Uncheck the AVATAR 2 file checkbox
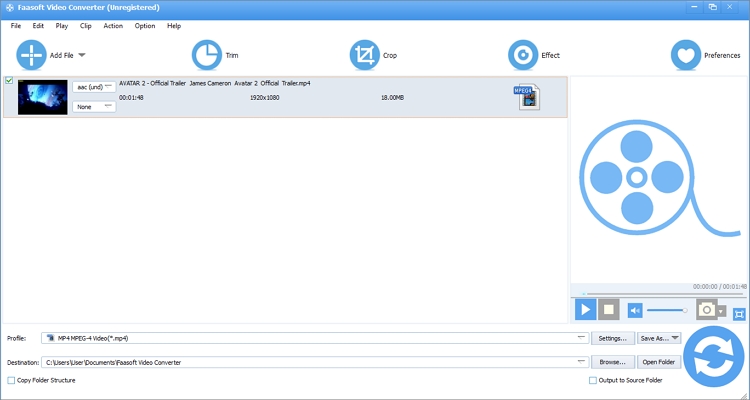The image size is (750, 400). (9, 81)
